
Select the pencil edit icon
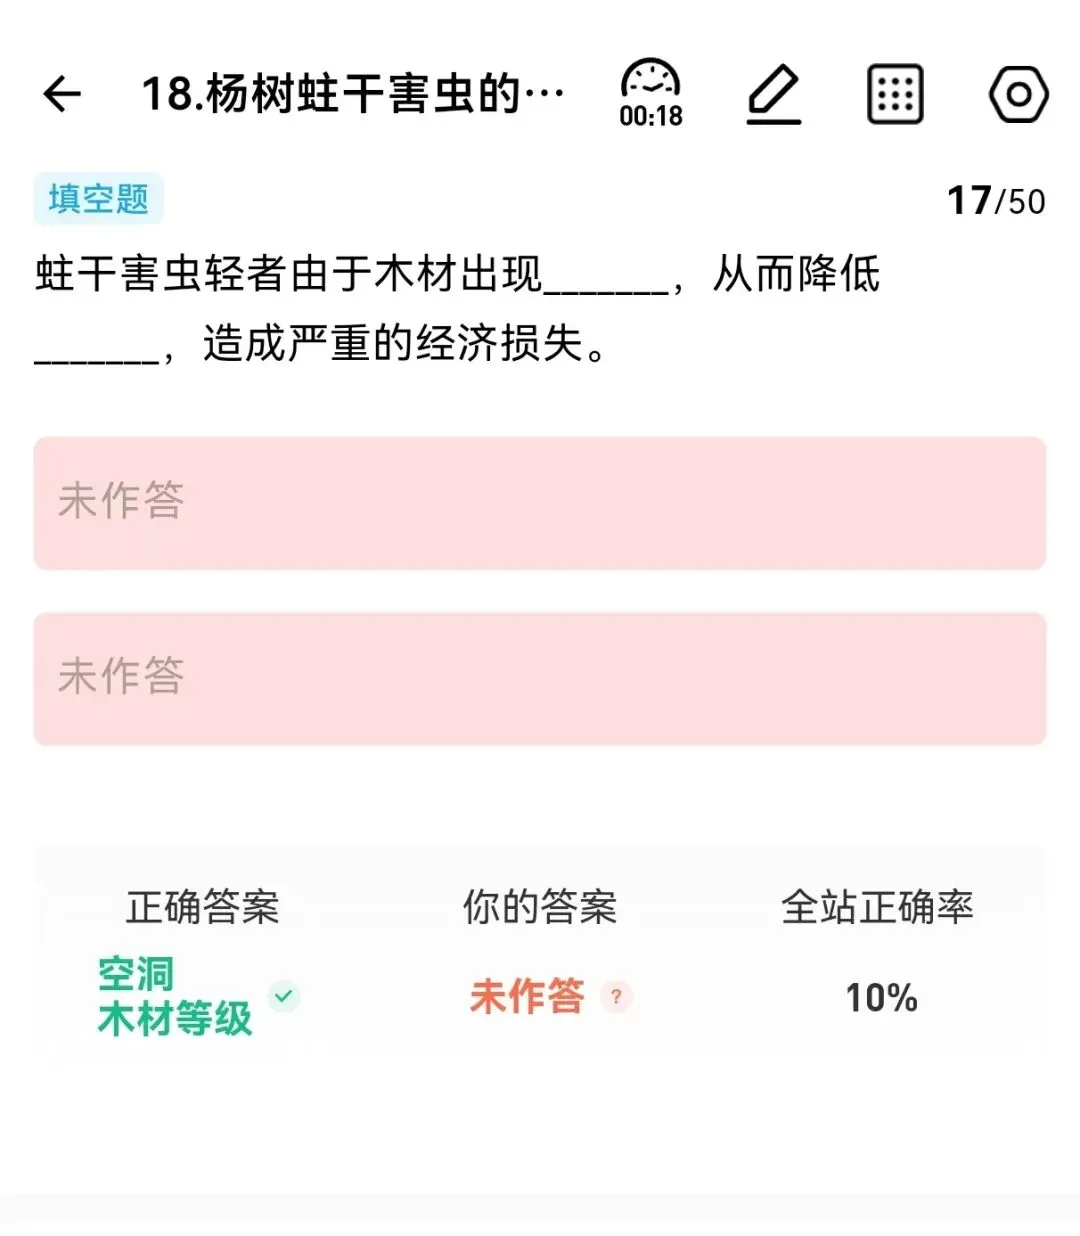(774, 94)
